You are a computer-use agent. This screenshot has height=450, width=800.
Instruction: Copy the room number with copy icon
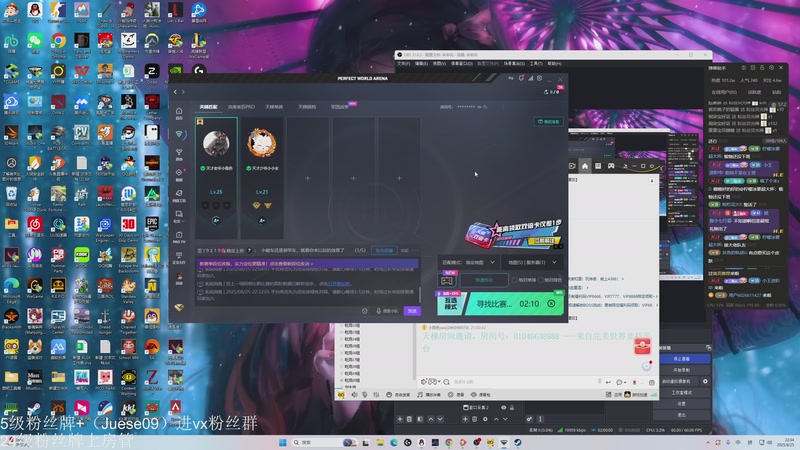[x=485, y=107]
